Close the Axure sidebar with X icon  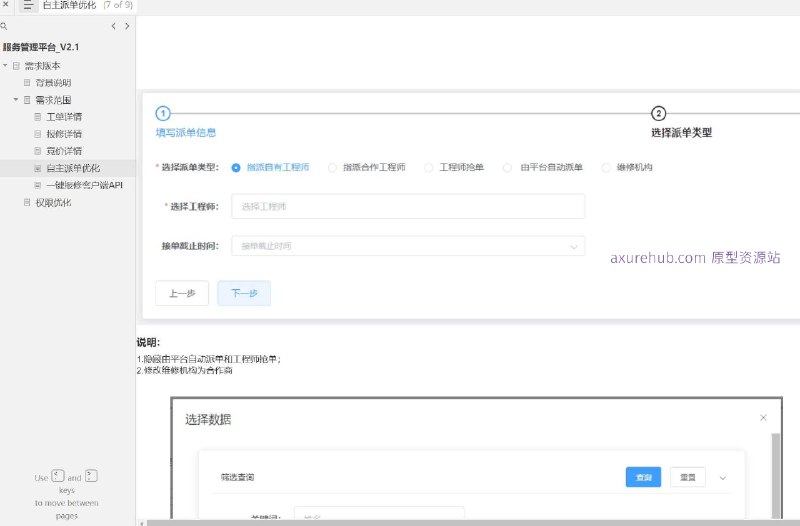tap(6, 4)
